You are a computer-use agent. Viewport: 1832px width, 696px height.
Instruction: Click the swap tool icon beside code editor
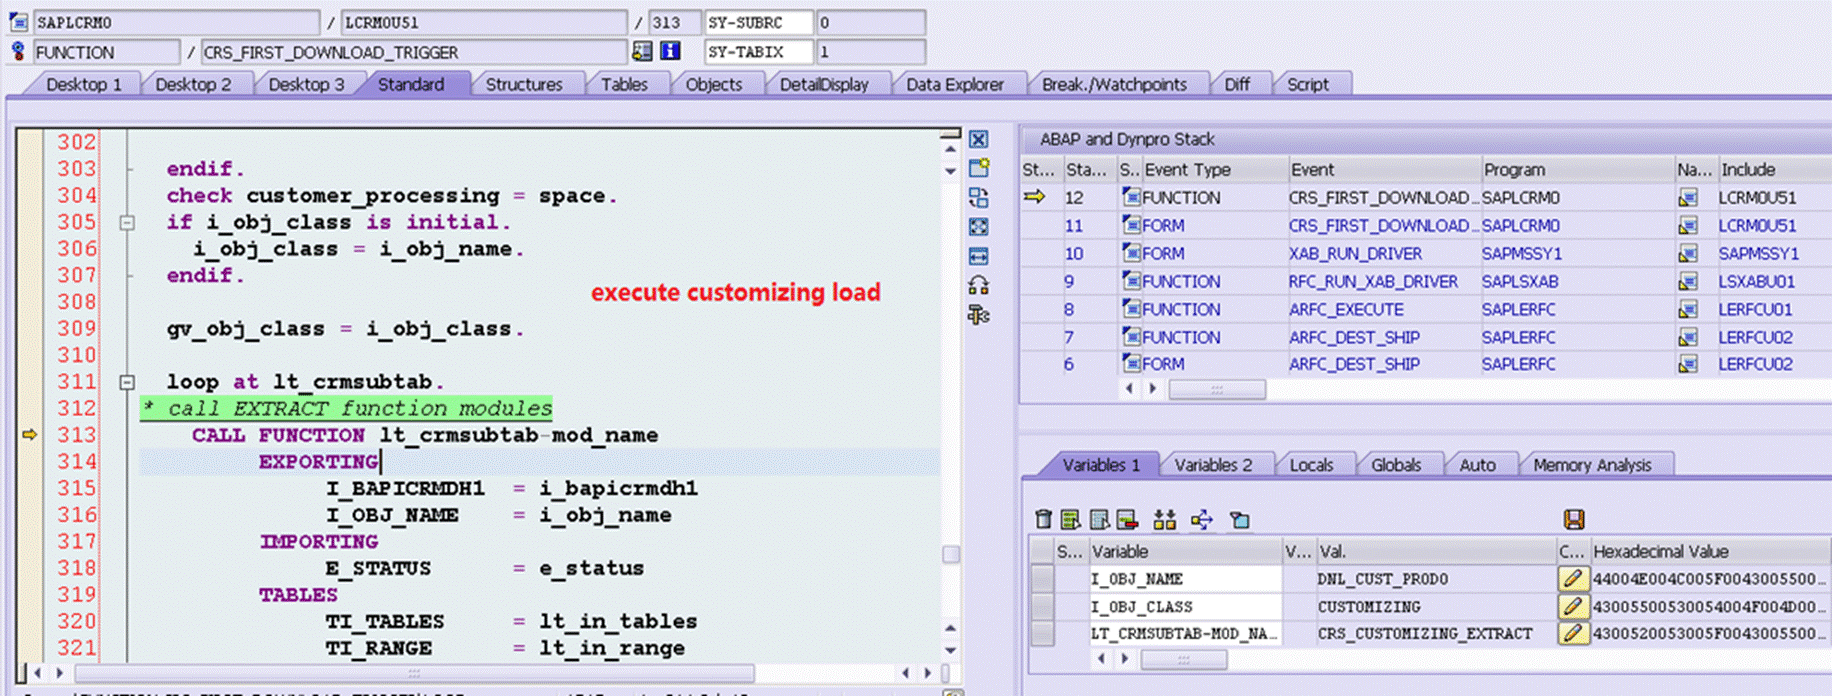pyautogui.click(x=979, y=198)
